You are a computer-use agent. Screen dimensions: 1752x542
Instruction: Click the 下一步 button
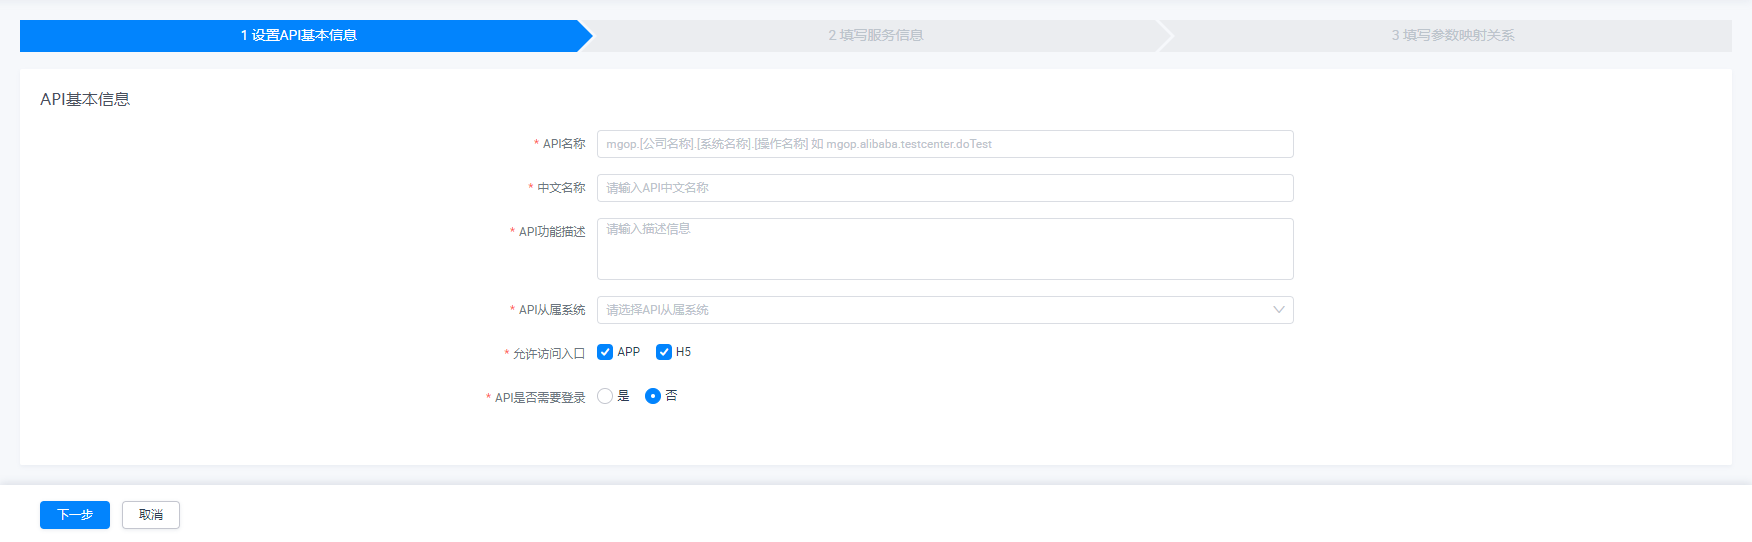75,515
